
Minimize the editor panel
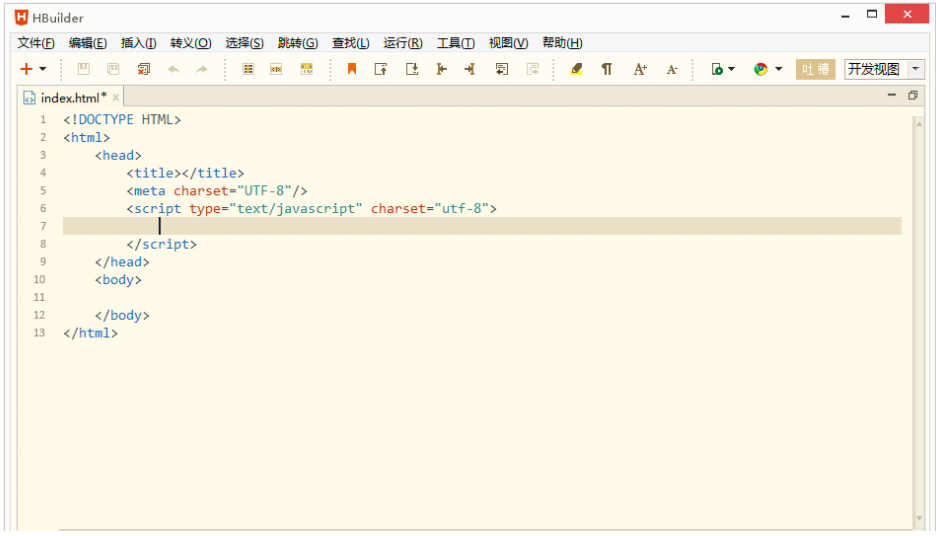892,95
